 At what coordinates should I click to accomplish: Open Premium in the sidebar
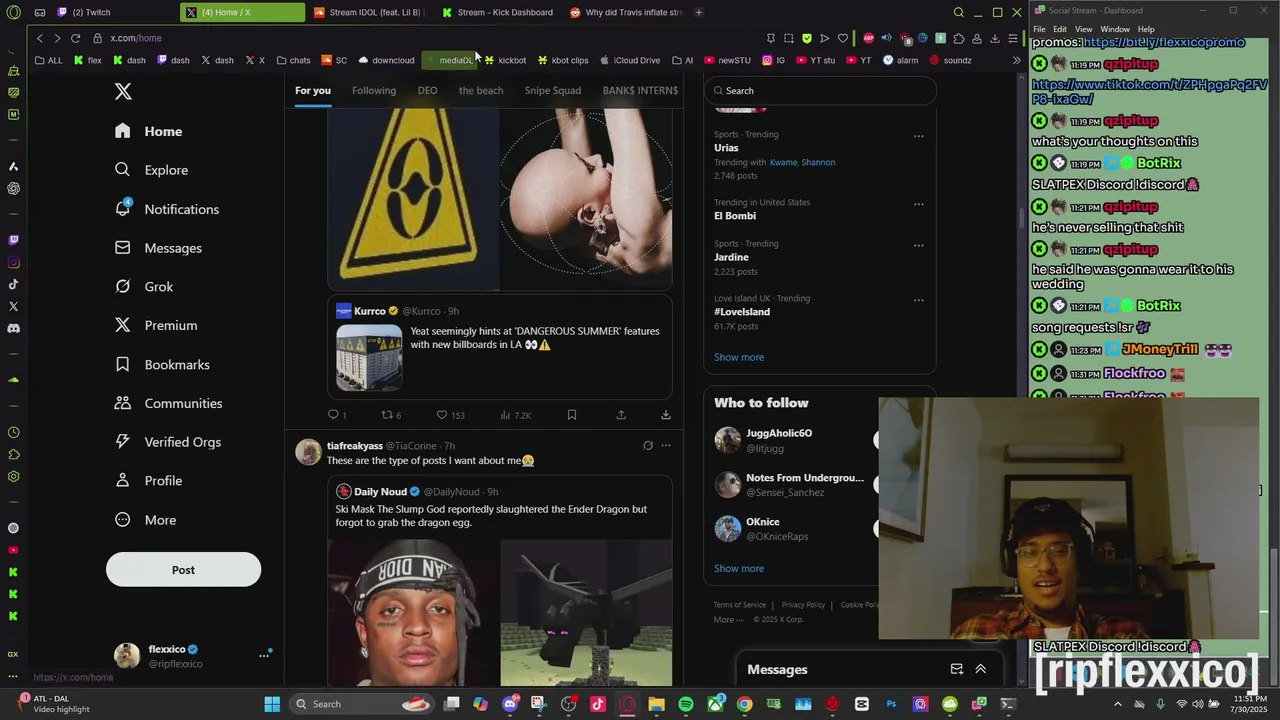pyautogui.click(x=155, y=325)
